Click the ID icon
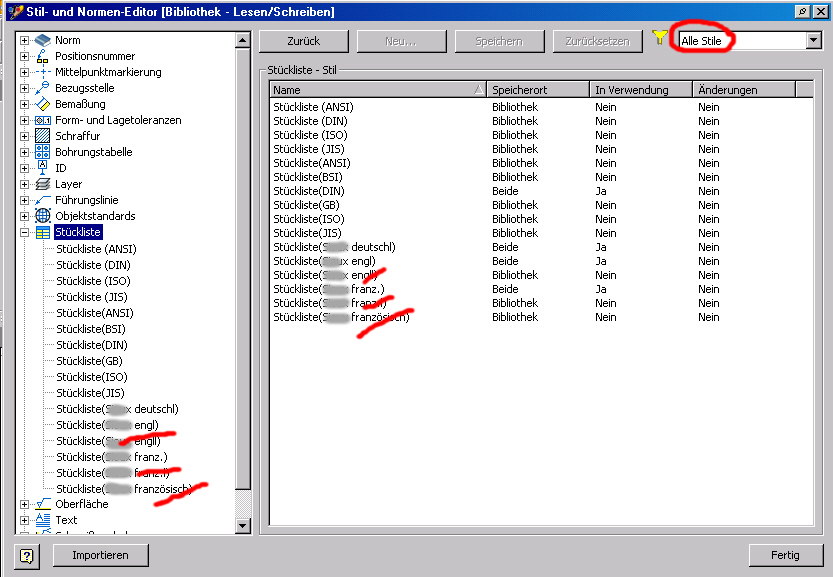 [x=42, y=168]
